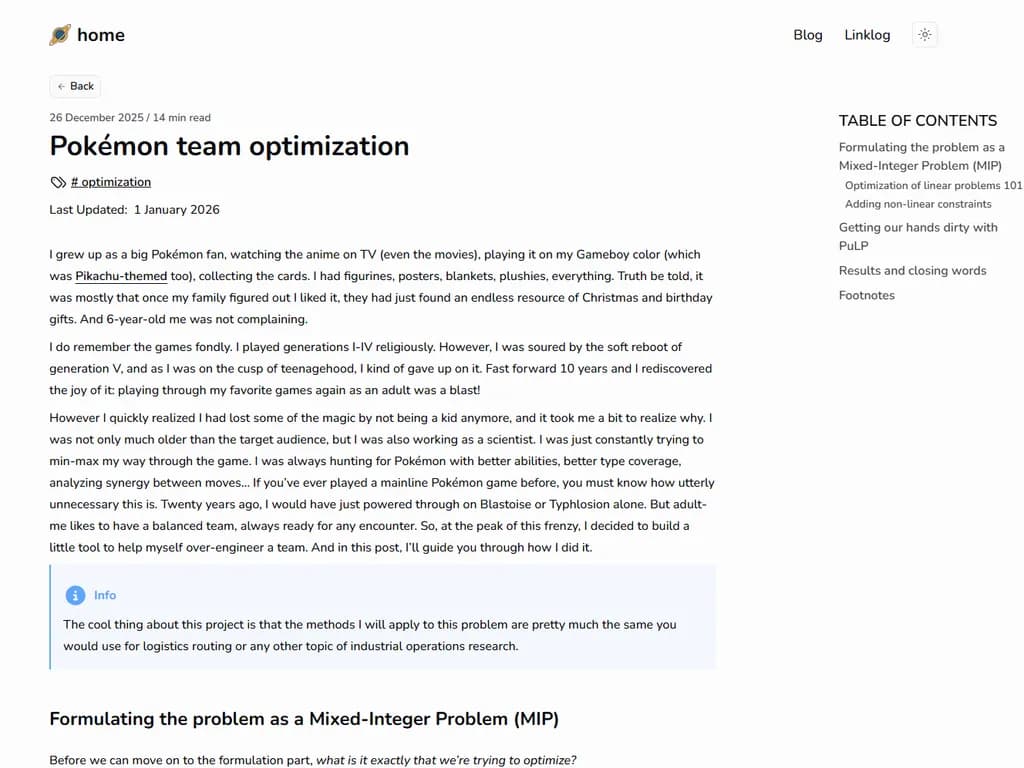Go to the home site title
The image size is (1024, 768).
[x=101, y=35]
